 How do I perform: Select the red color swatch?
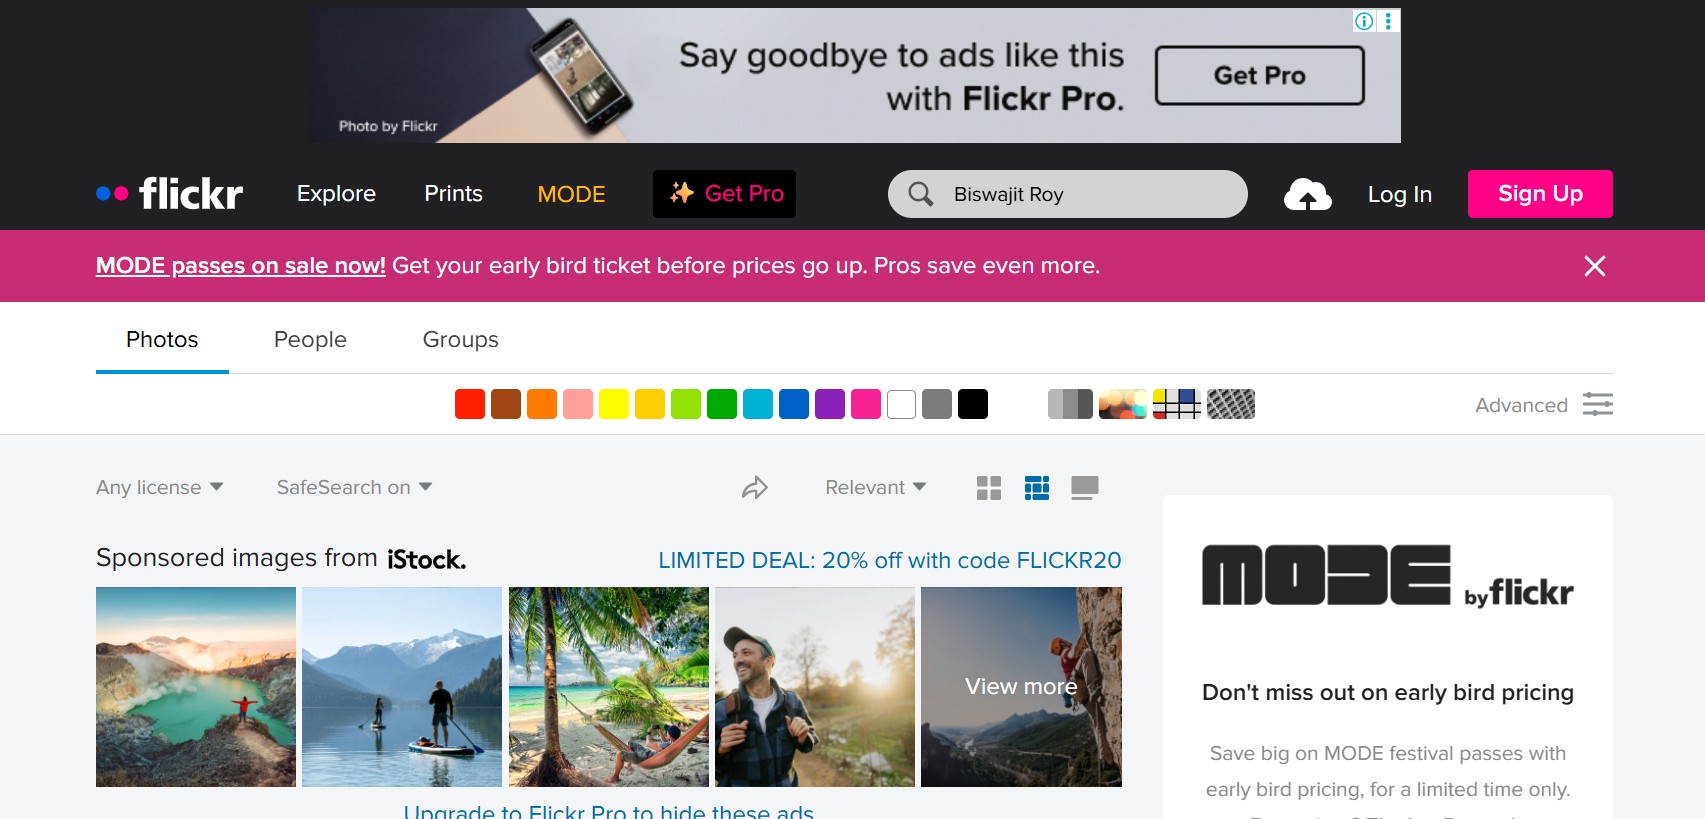(470, 404)
